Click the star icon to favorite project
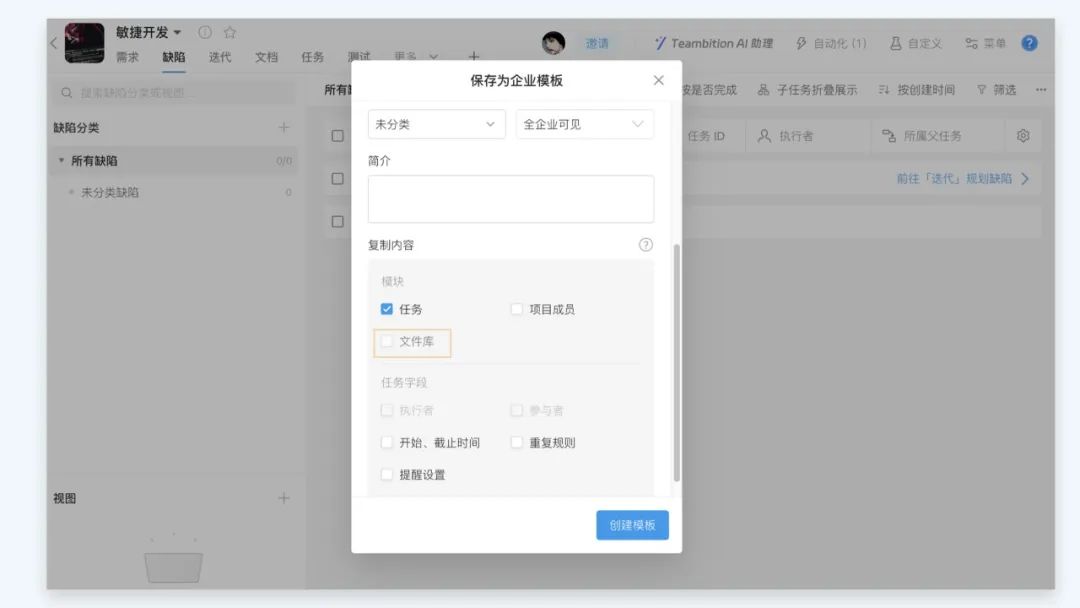Image resolution: width=1080 pixels, height=608 pixels. [230, 33]
